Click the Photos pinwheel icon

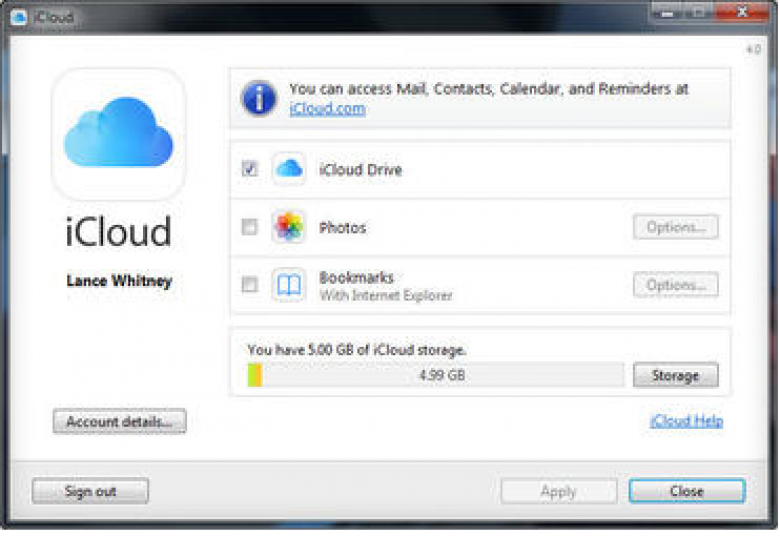pos(289,227)
